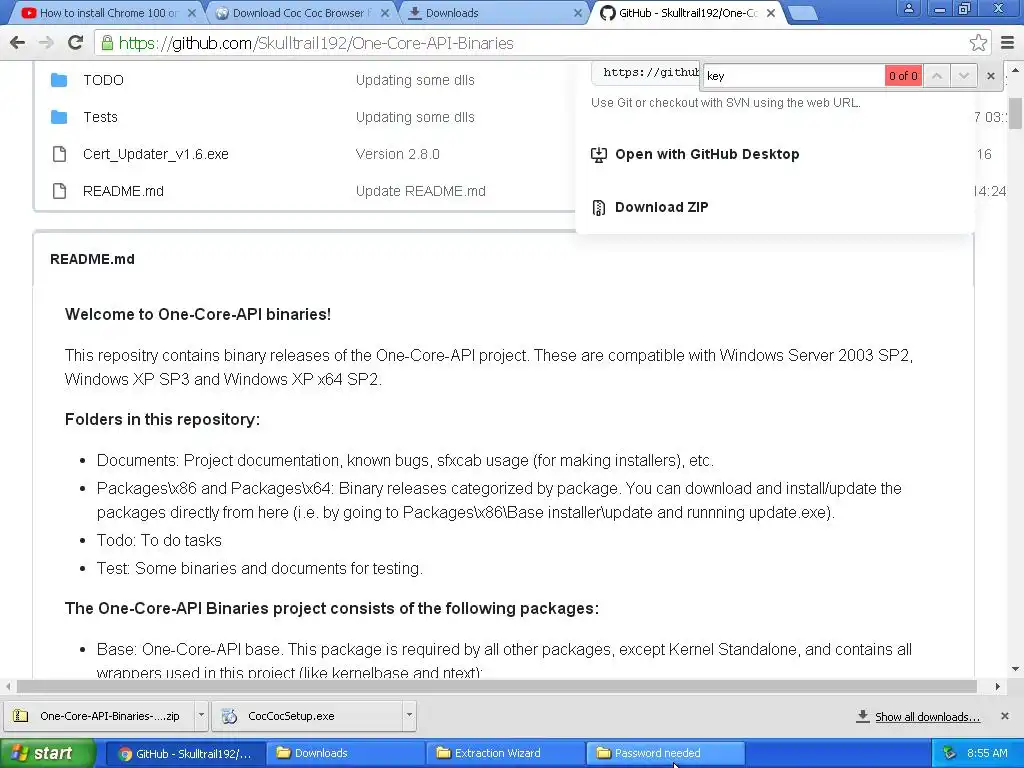Click Update README.md commit message

(421, 191)
